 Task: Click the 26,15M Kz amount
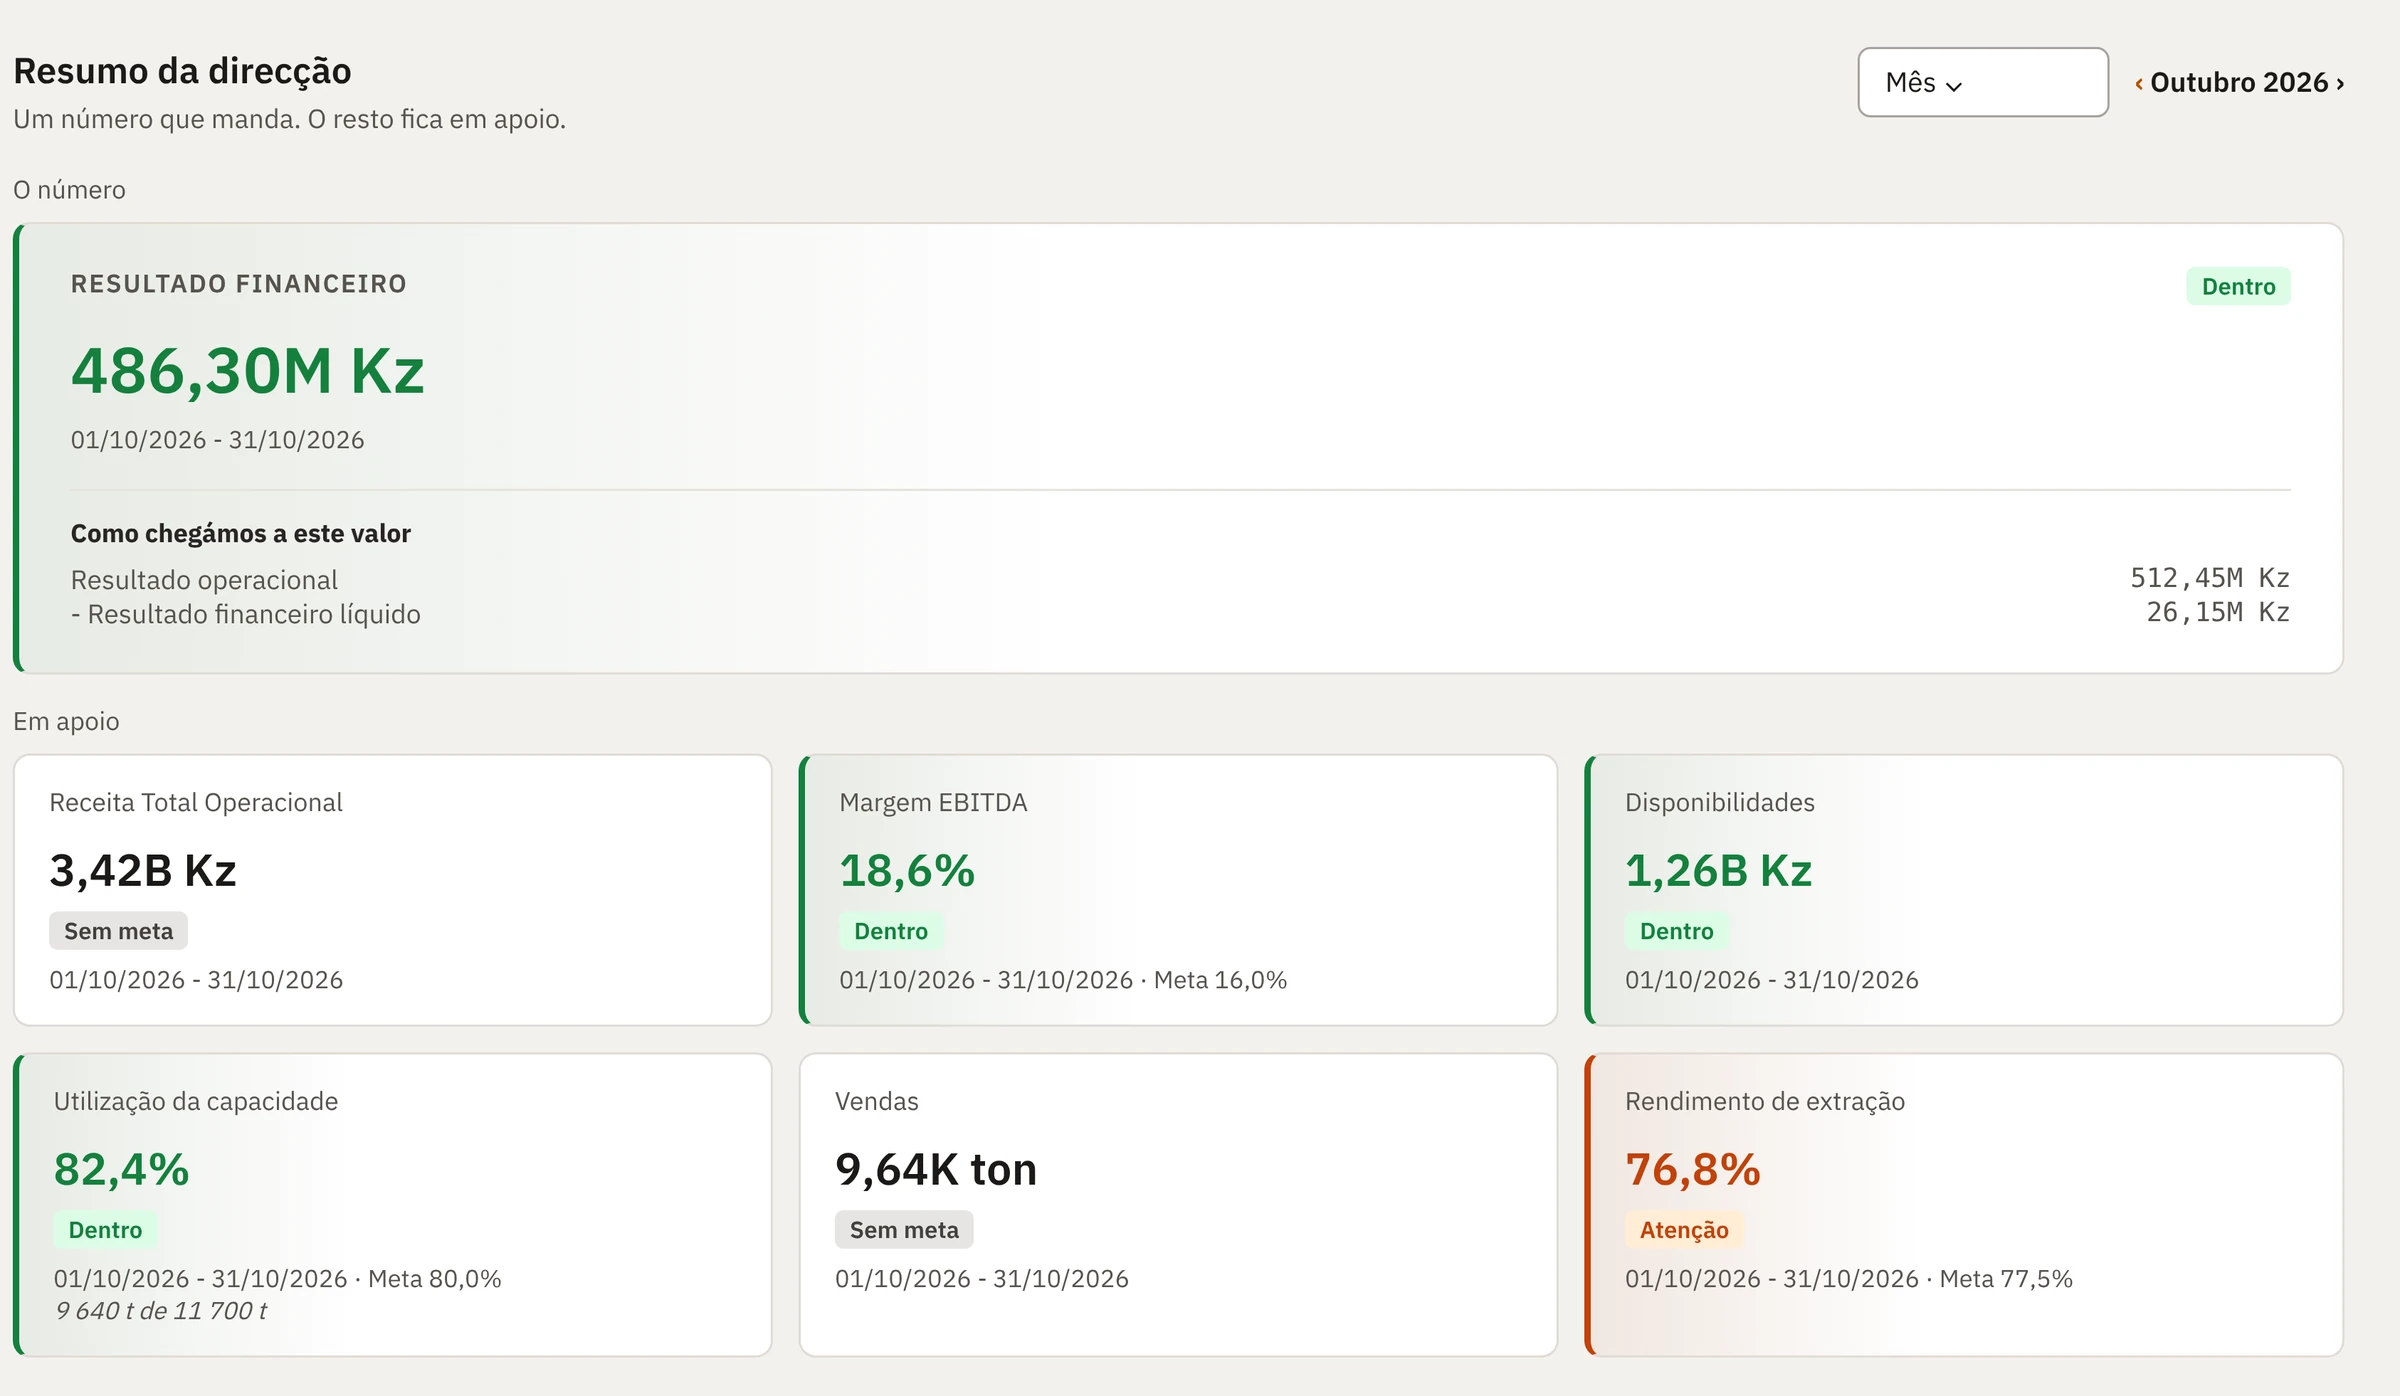2218,612
